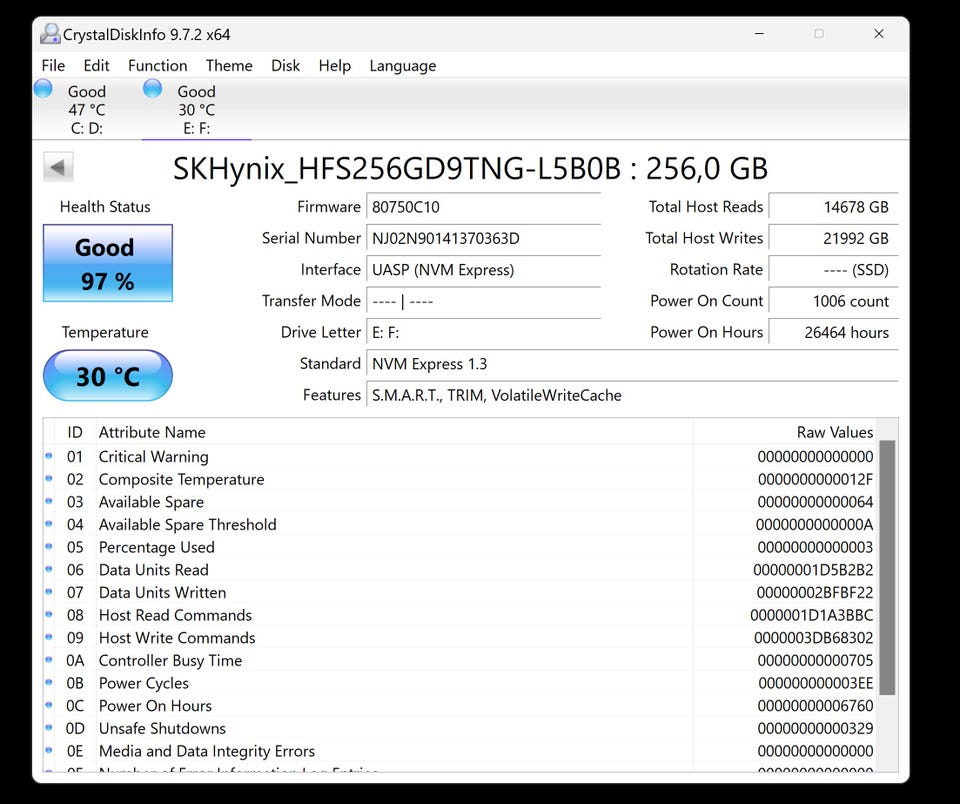Click the Critical Warning status dot
The width and height of the screenshot is (960, 804).
pyautogui.click(x=49, y=456)
